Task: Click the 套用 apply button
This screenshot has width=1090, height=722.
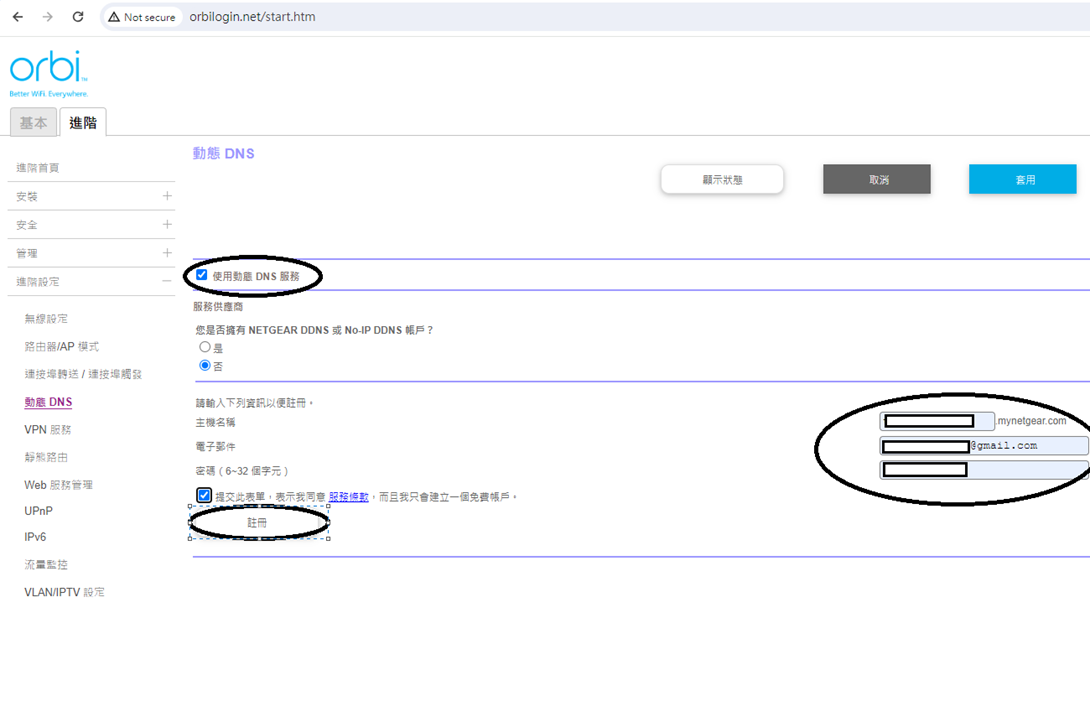Action: pyautogui.click(x=1022, y=179)
